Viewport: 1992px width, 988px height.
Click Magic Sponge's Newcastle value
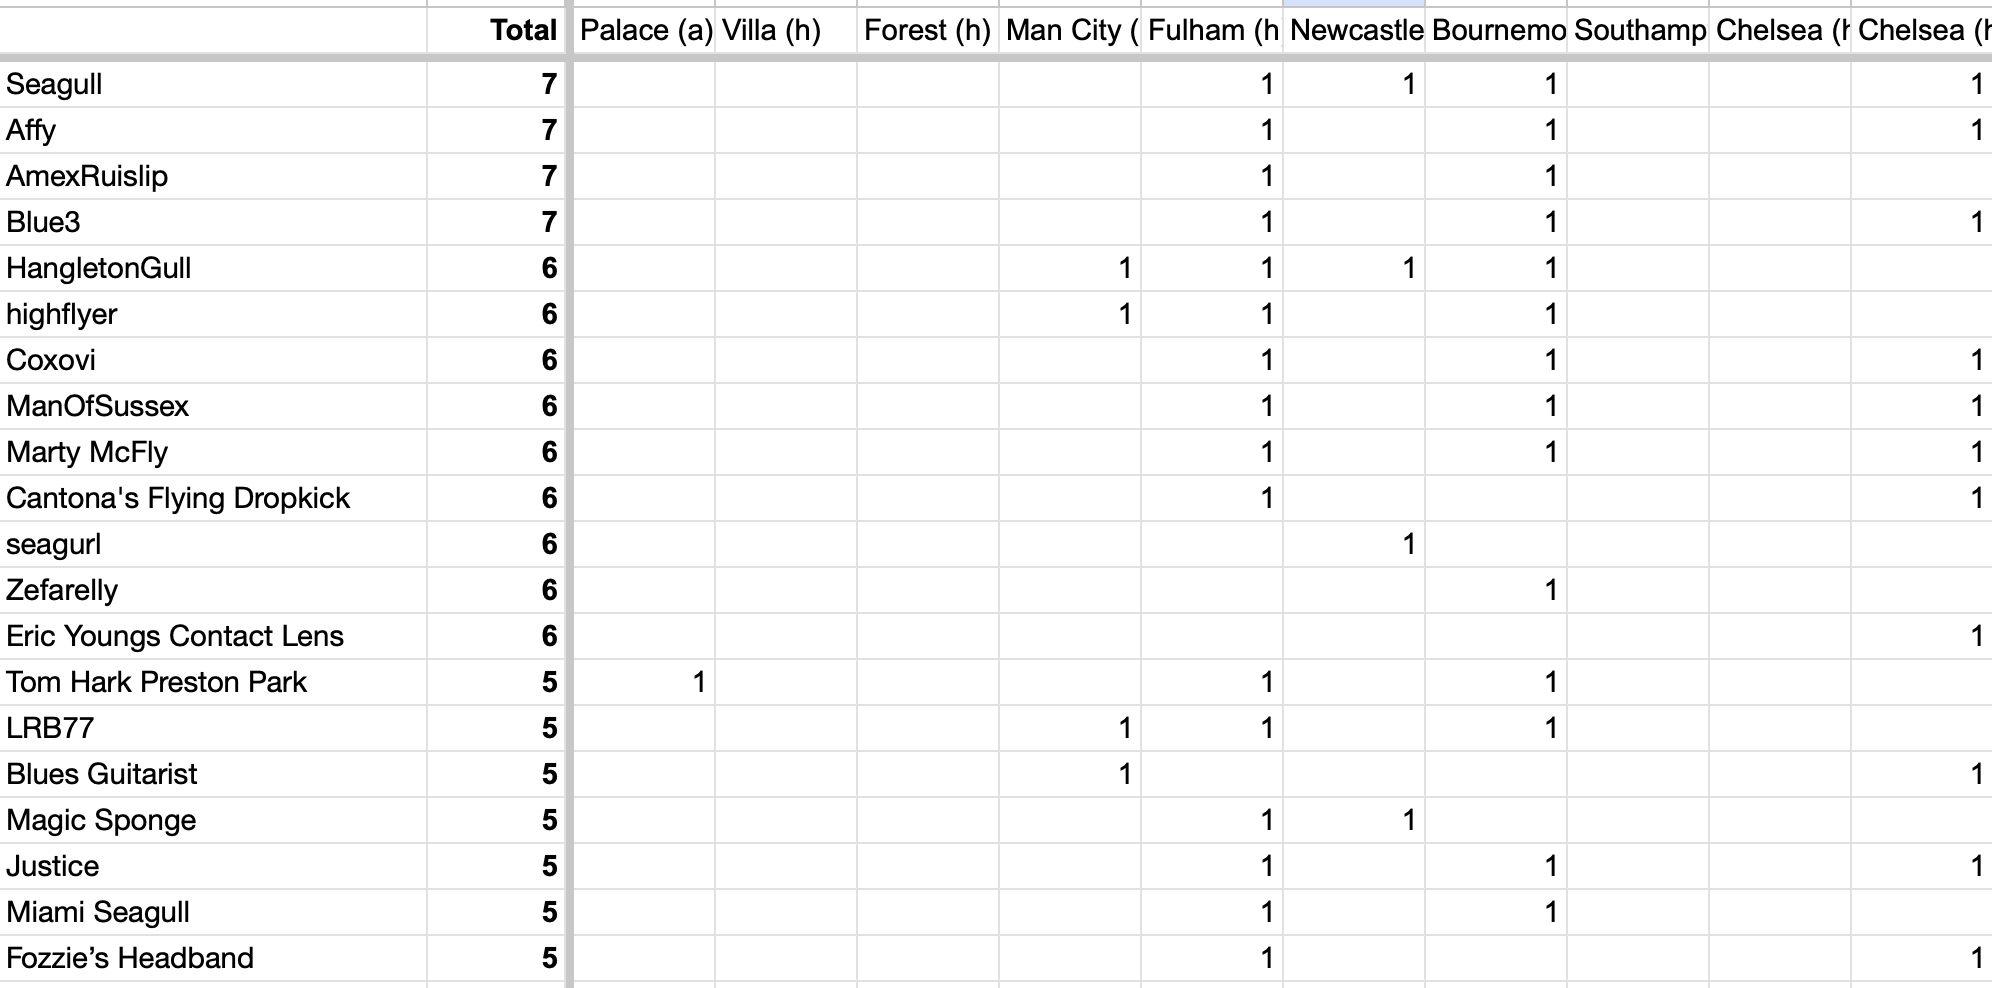(1354, 820)
